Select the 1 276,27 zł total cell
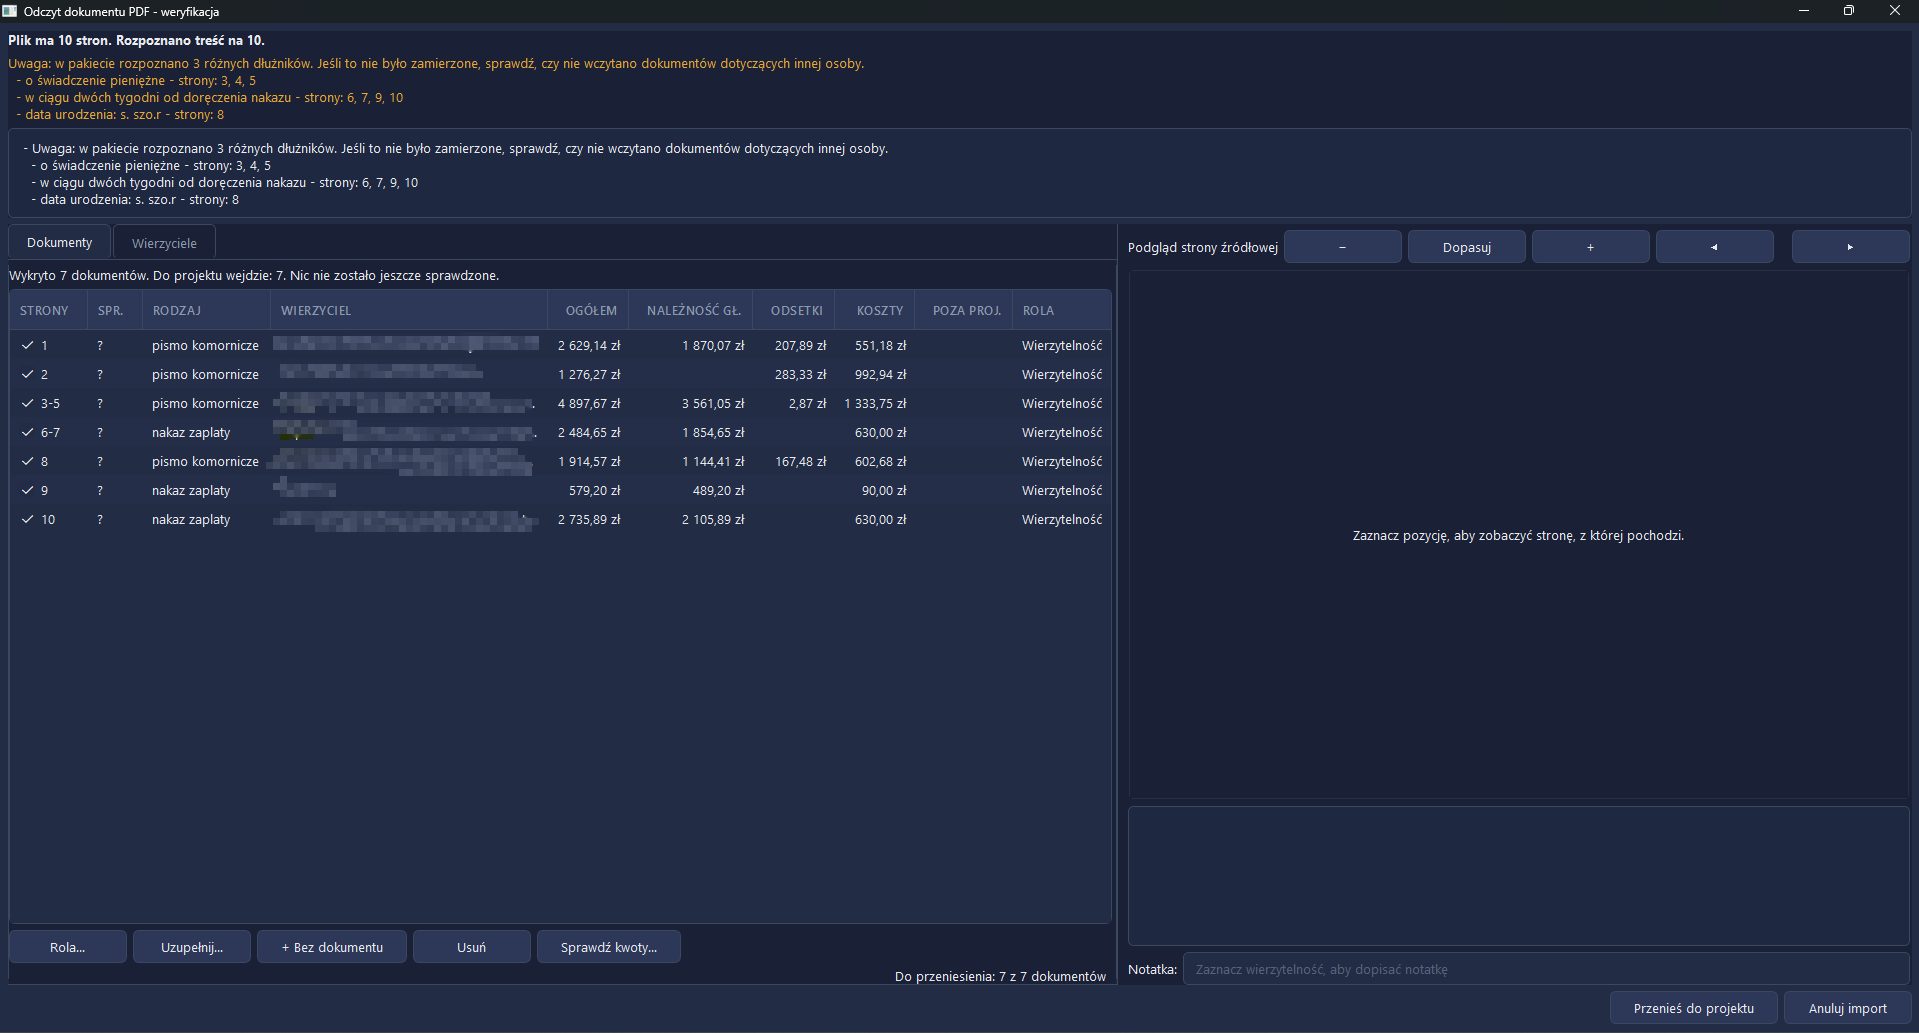This screenshot has width=1919, height=1033. point(589,374)
